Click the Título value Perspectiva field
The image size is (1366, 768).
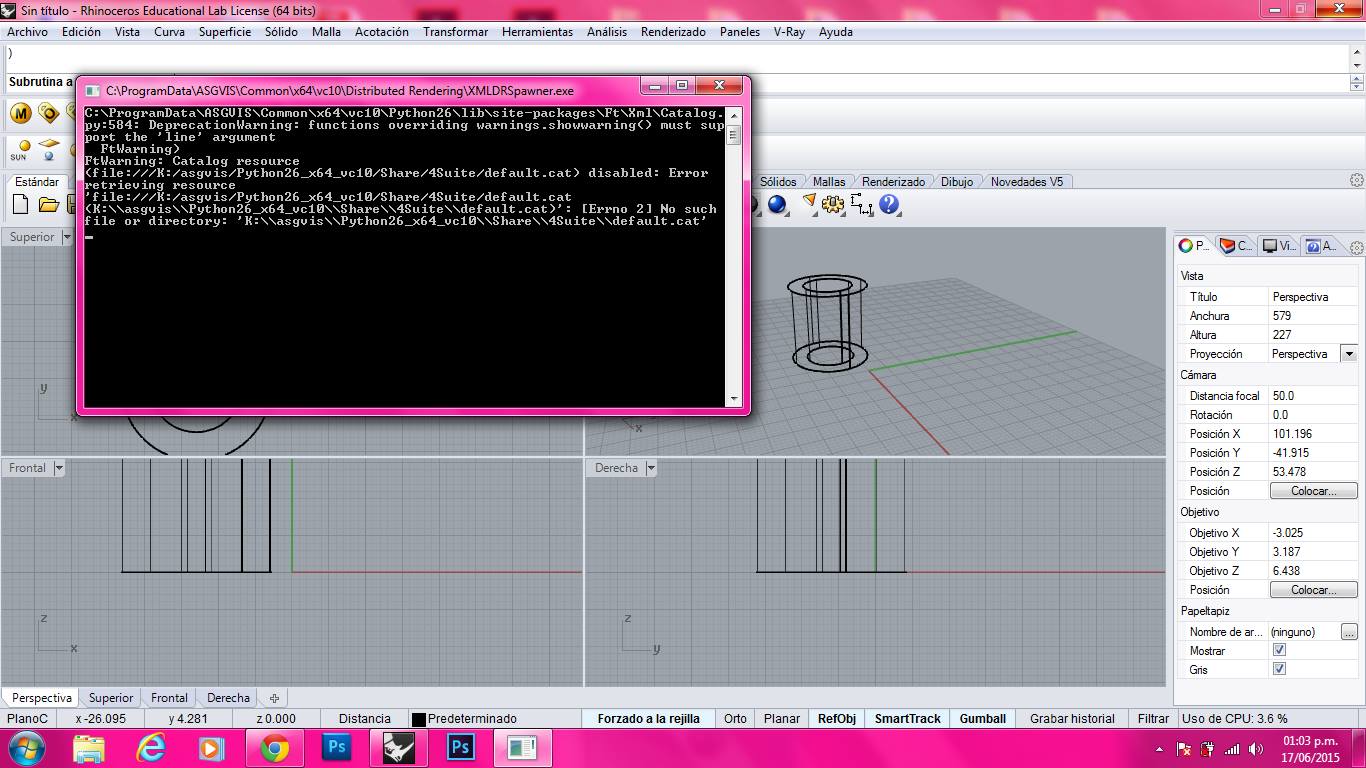pyautogui.click(x=1313, y=297)
